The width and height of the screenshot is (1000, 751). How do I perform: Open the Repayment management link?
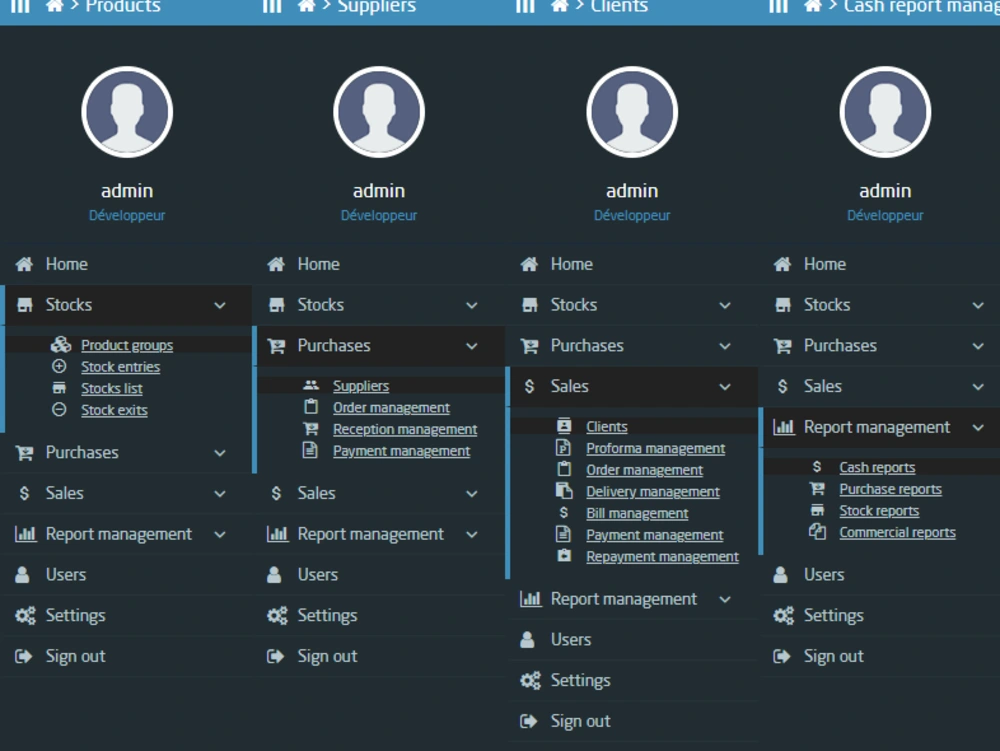pos(663,557)
